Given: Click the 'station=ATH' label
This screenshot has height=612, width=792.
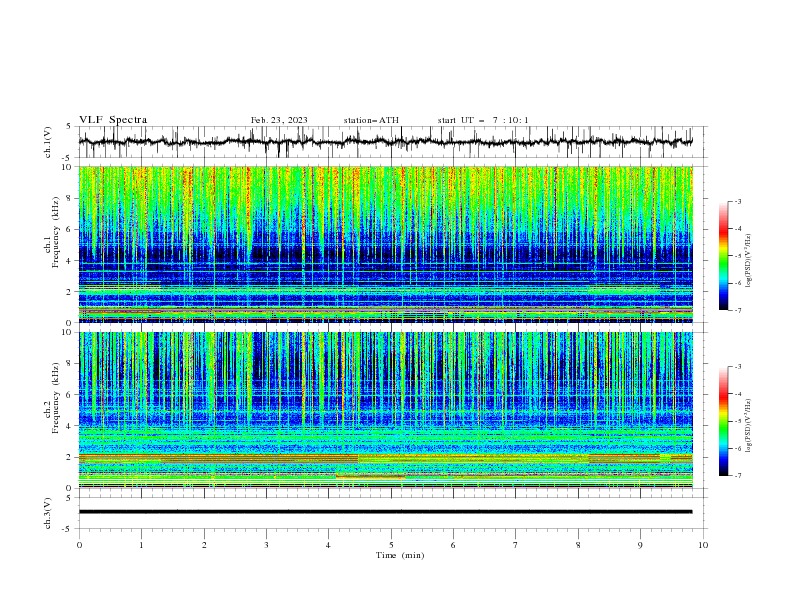Looking at the screenshot, I should coord(371,120).
